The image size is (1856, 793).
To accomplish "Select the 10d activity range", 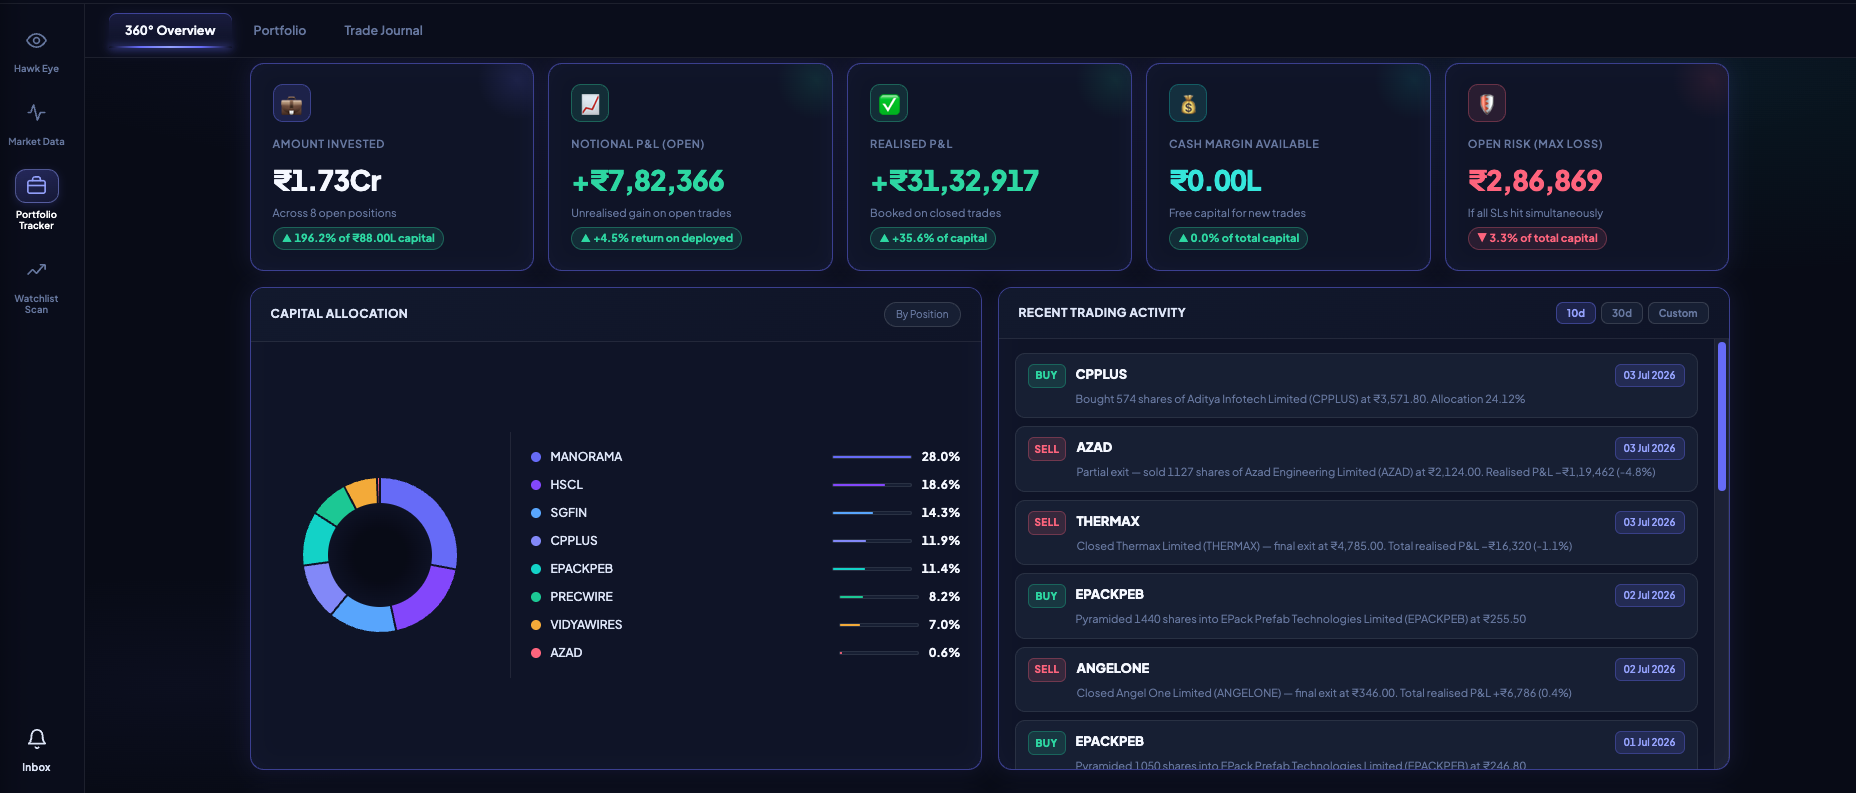I will [x=1576, y=313].
